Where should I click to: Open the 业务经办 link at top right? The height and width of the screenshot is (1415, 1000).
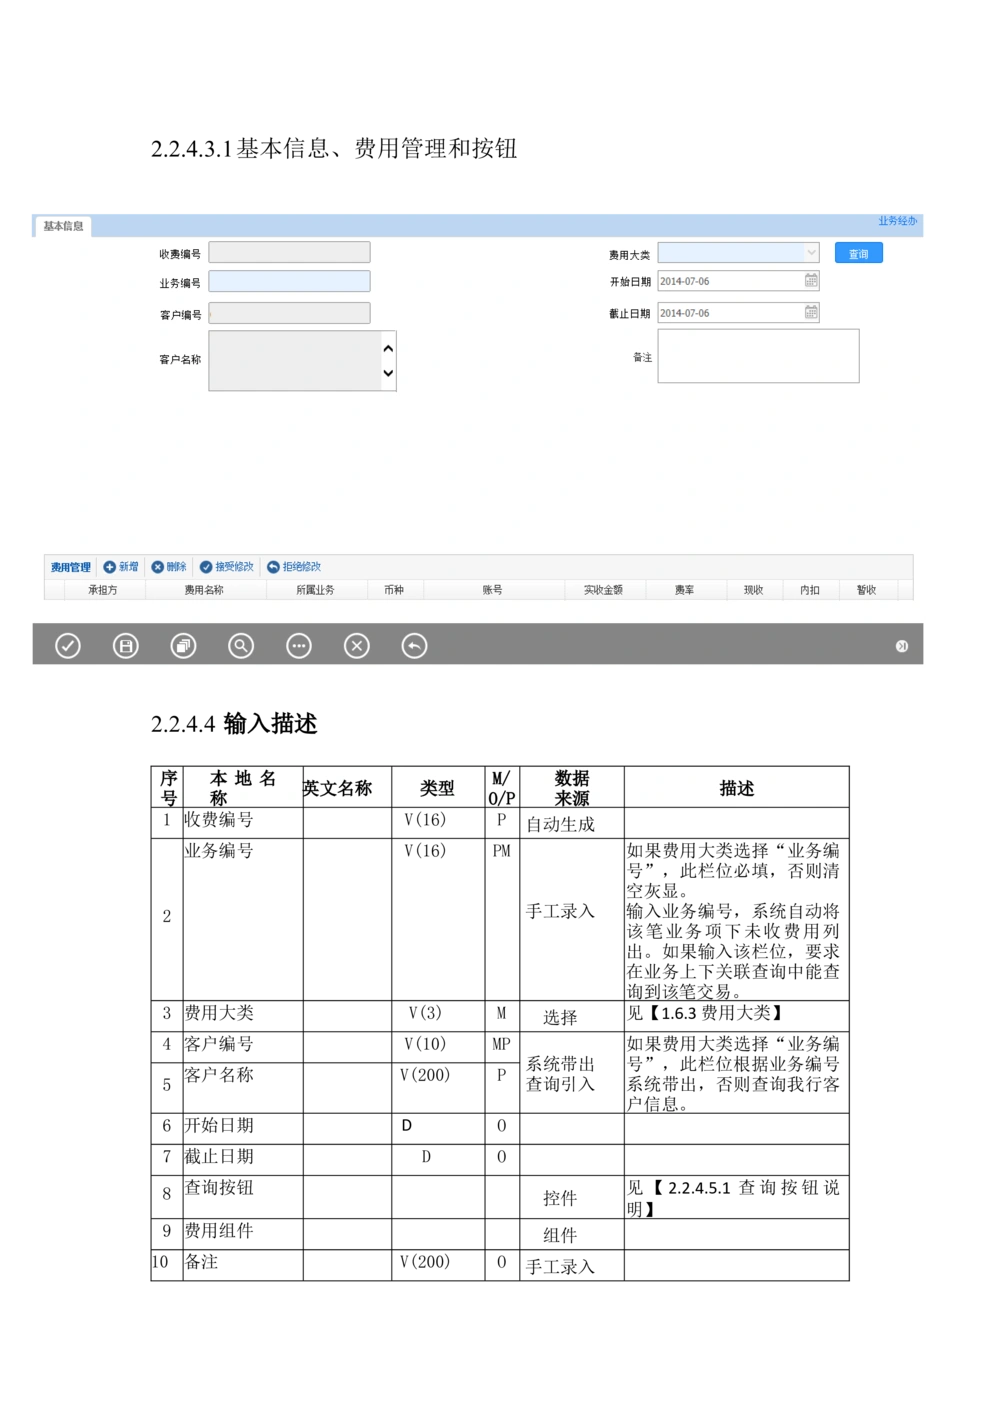click(x=898, y=219)
